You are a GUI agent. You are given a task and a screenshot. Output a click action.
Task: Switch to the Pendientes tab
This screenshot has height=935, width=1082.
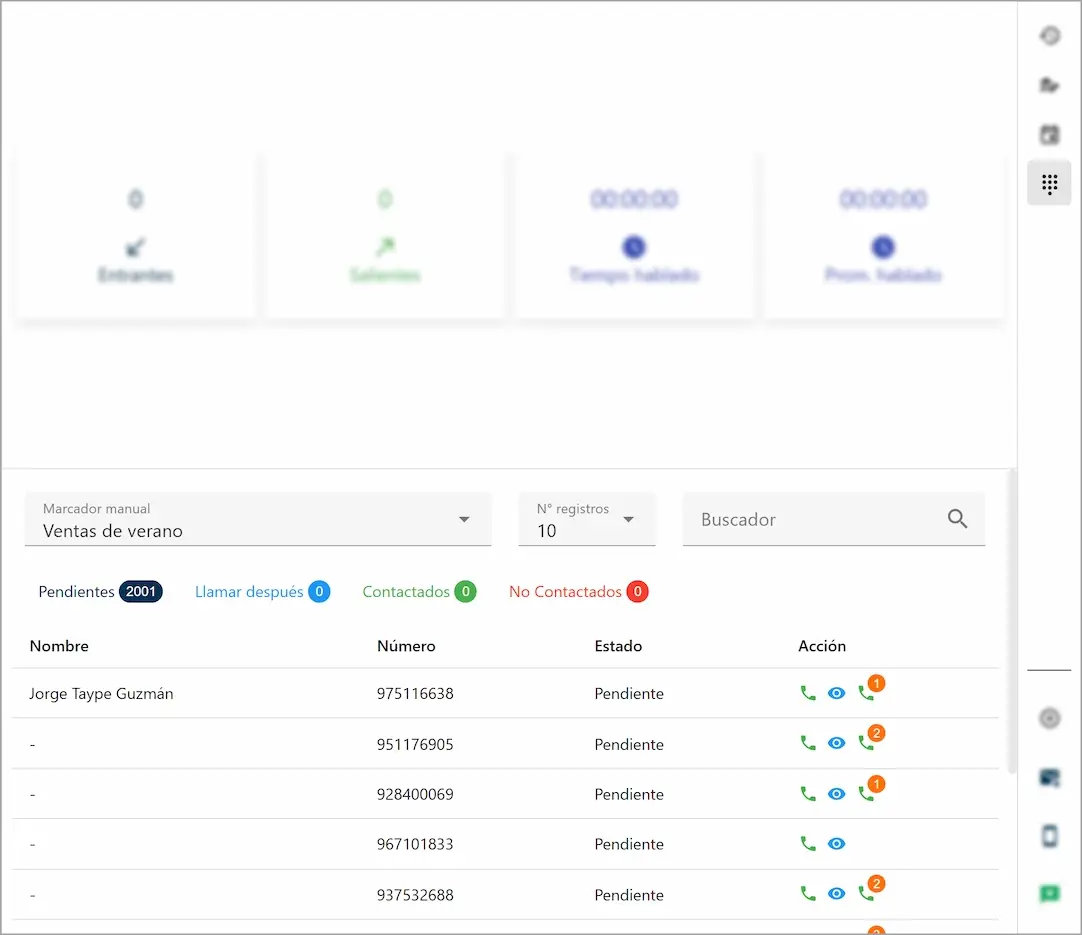click(99, 592)
